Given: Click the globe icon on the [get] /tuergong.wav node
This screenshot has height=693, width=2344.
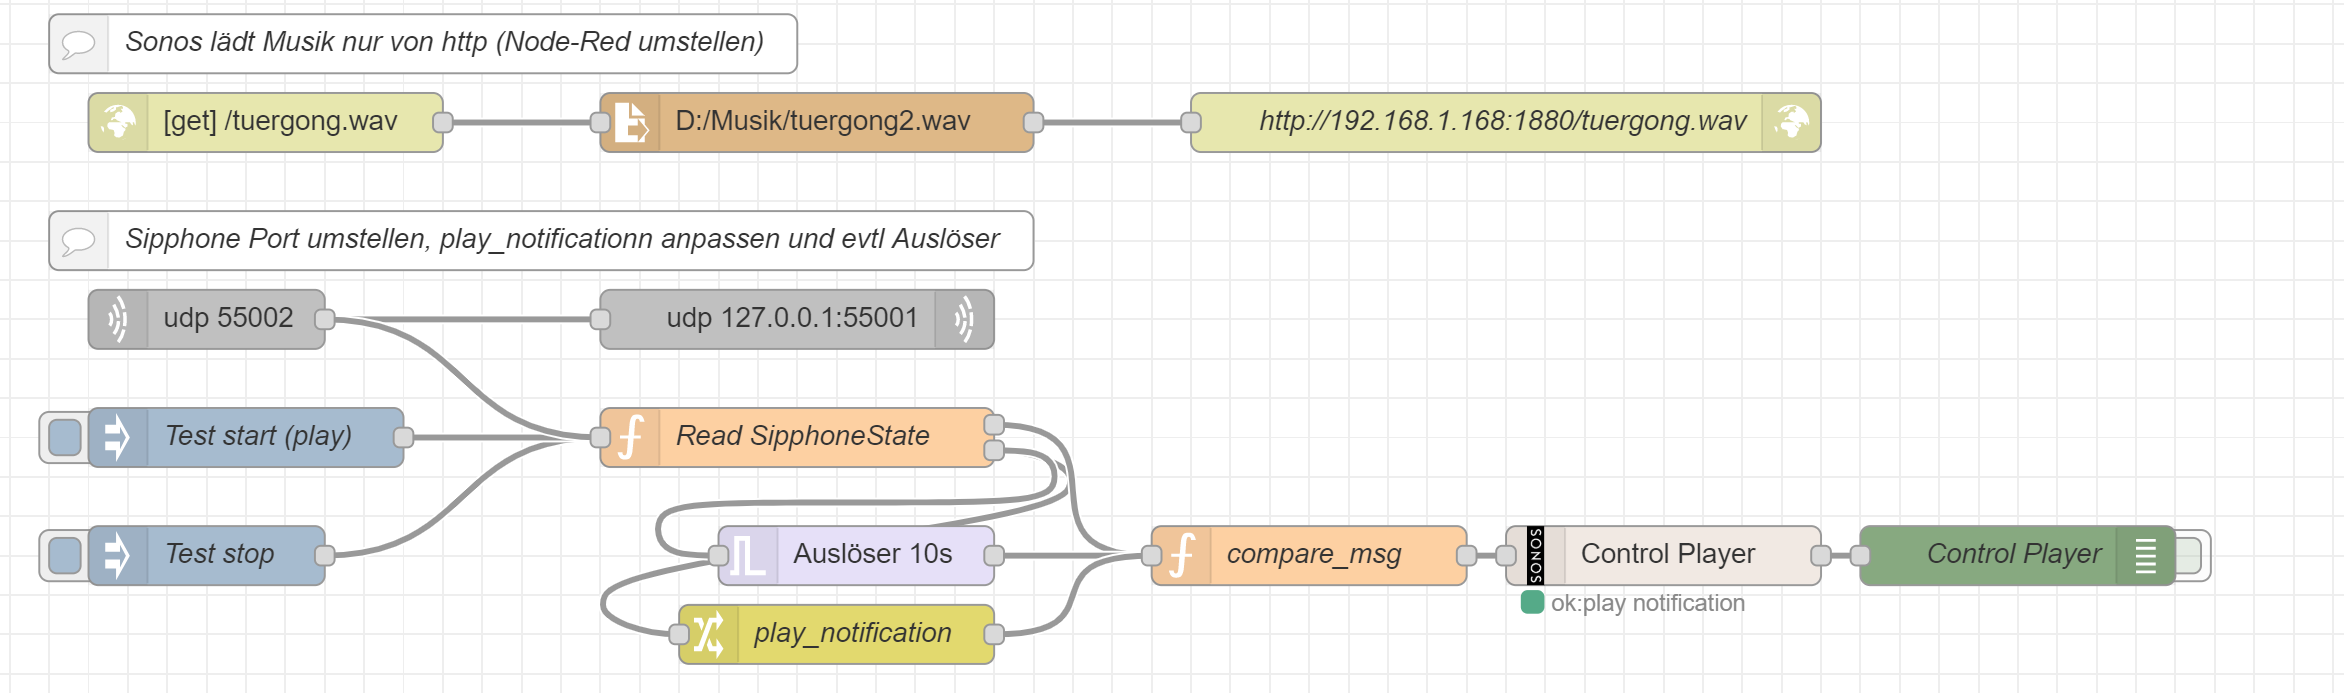Looking at the screenshot, I should point(118,122).
